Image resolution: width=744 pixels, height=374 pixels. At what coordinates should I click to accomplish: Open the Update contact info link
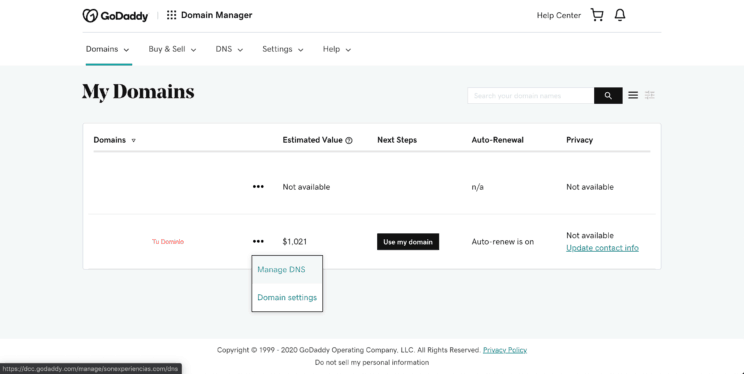602,248
